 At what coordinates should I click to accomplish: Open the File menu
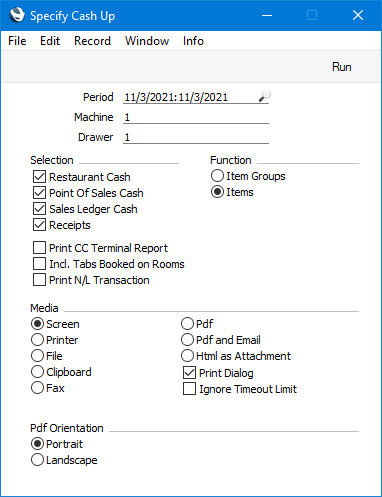17,41
